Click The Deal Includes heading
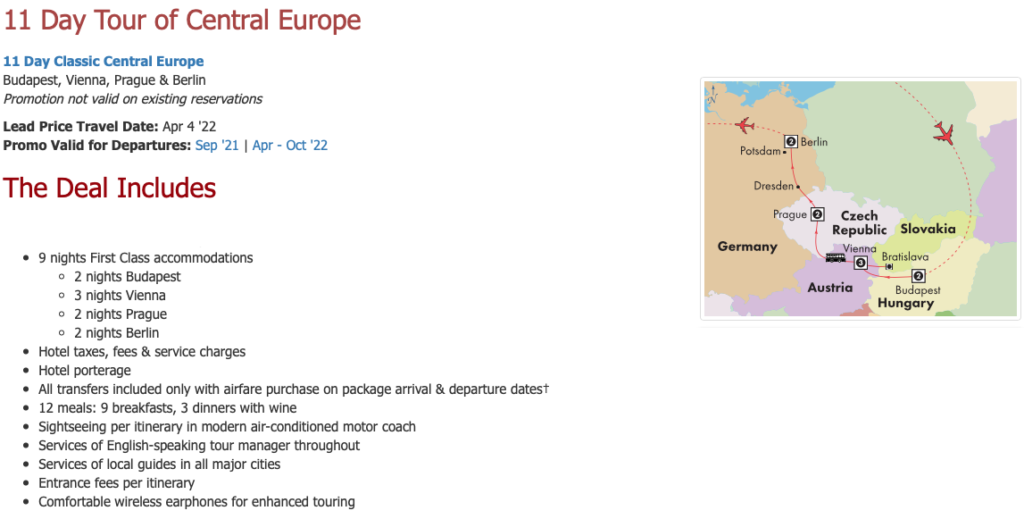The height and width of the screenshot is (519, 1024). click(x=110, y=188)
